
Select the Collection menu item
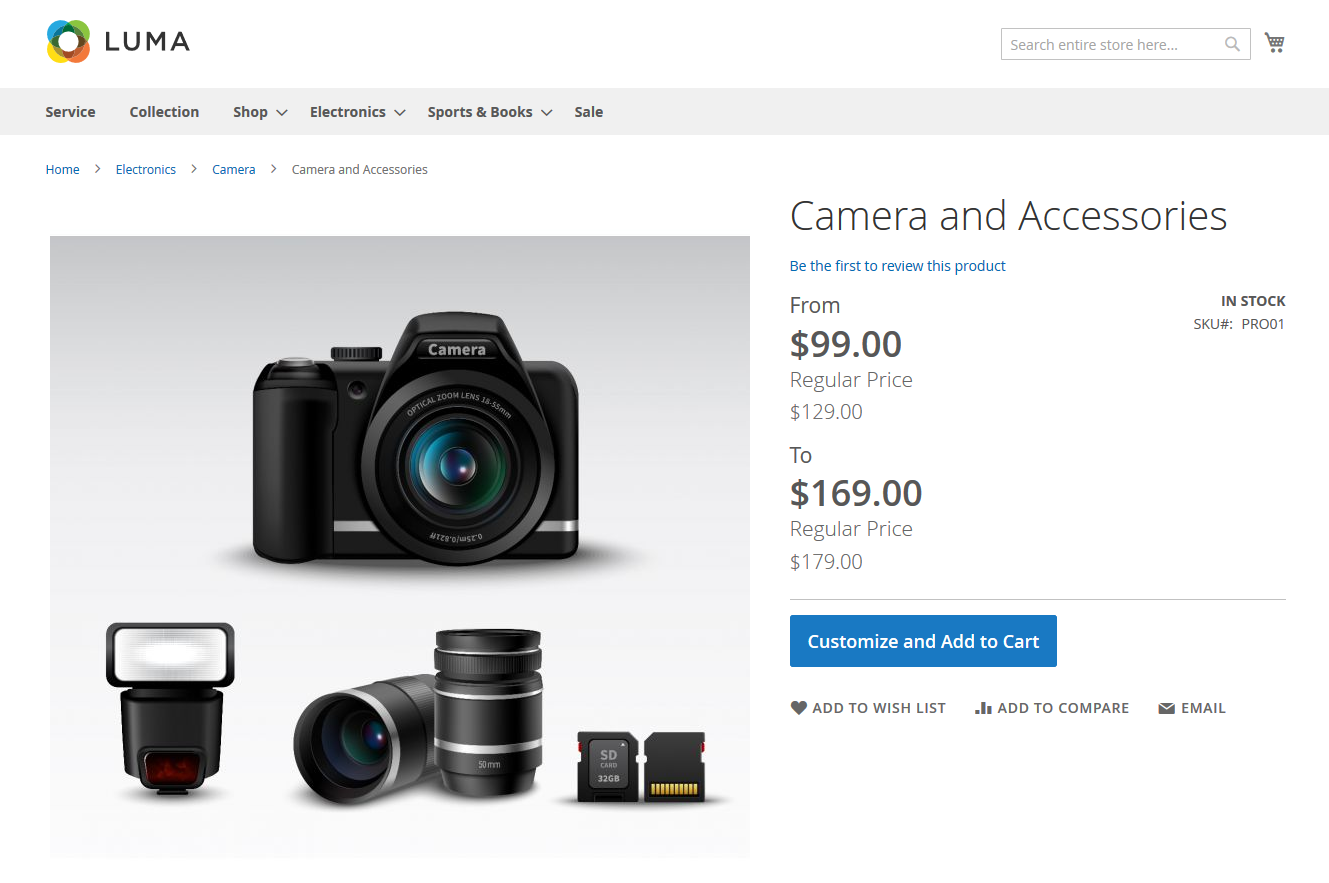point(164,112)
